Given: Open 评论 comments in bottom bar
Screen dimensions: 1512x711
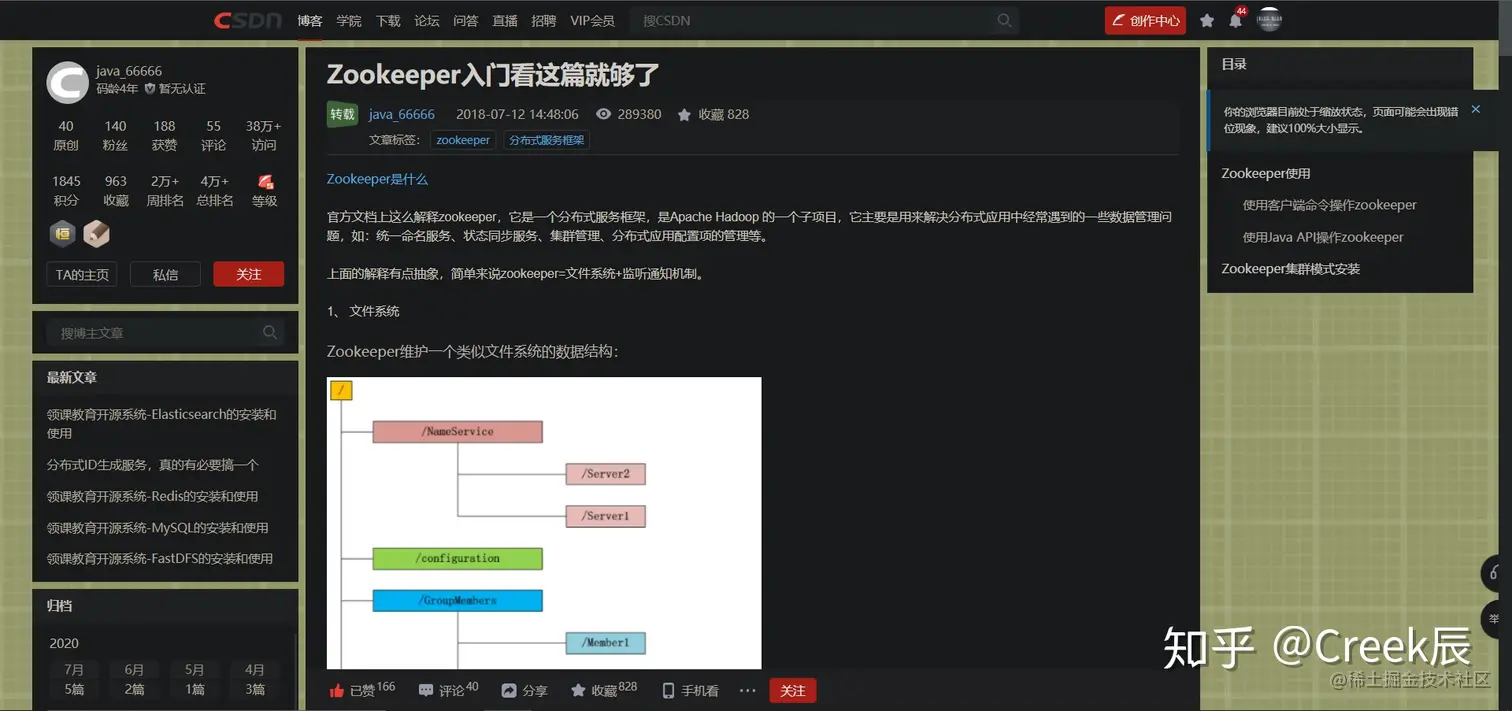Looking at the screenshot, I should point(448,690).
